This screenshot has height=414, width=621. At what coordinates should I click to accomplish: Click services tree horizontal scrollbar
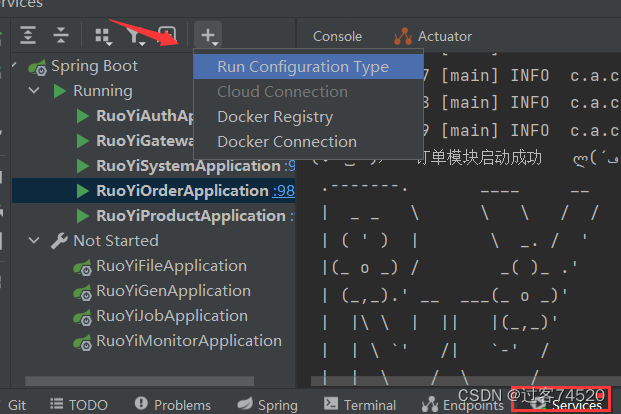coord(139,381)
